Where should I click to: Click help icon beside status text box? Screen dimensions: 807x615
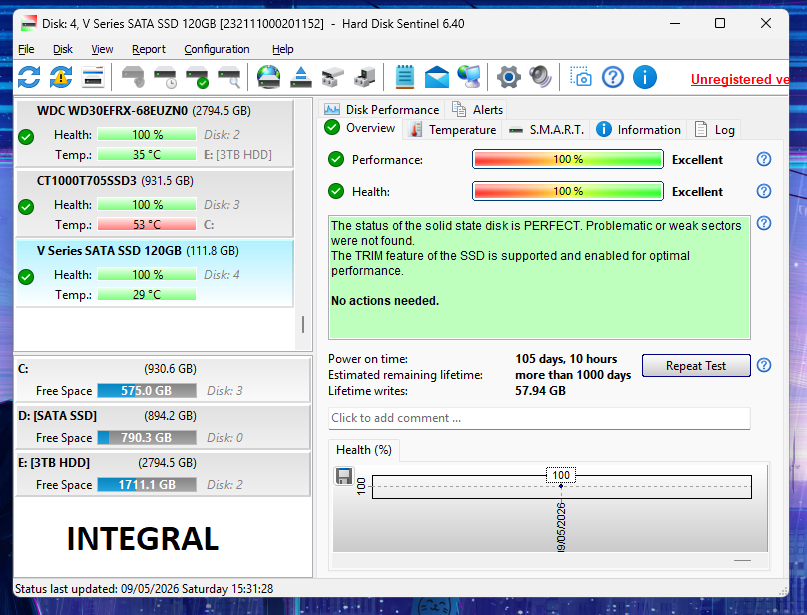click(764, 223)
